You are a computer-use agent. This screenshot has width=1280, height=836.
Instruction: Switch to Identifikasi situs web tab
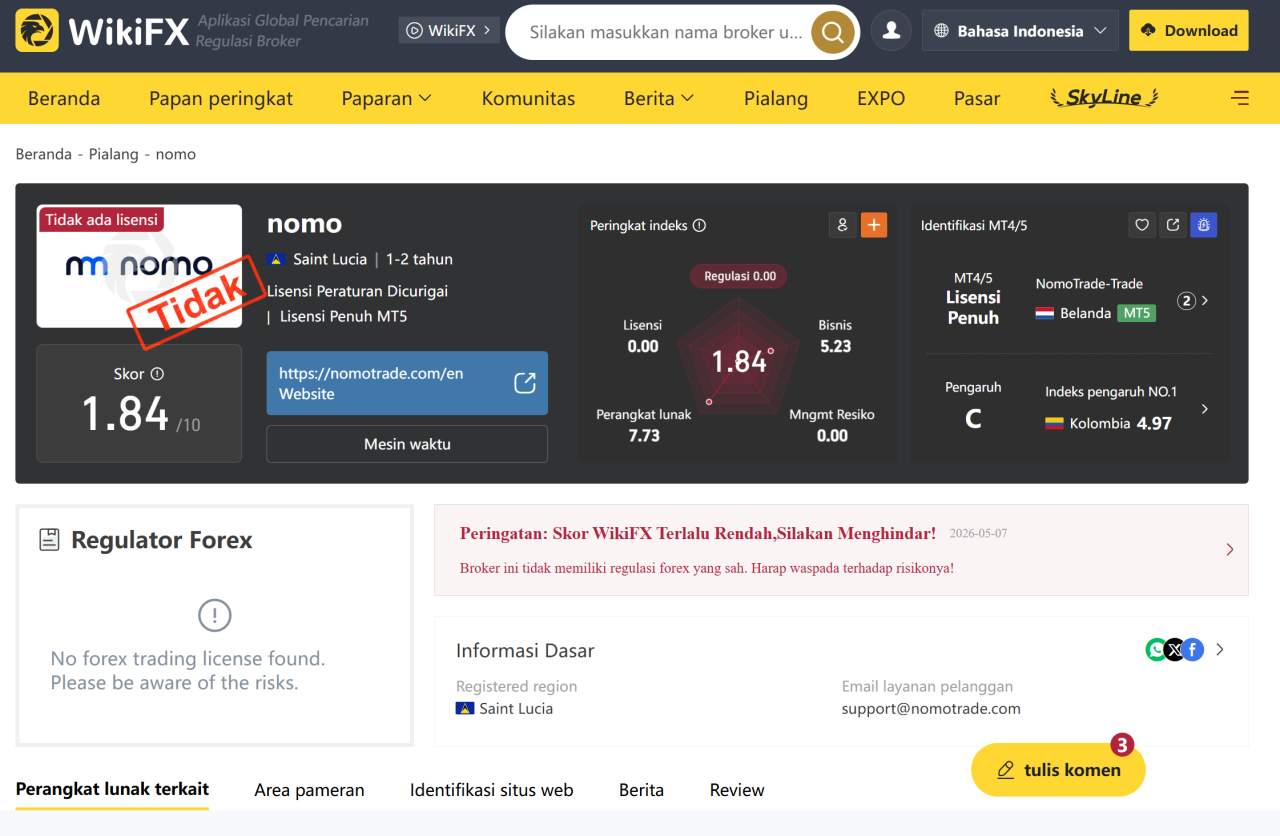coord(492,790)
